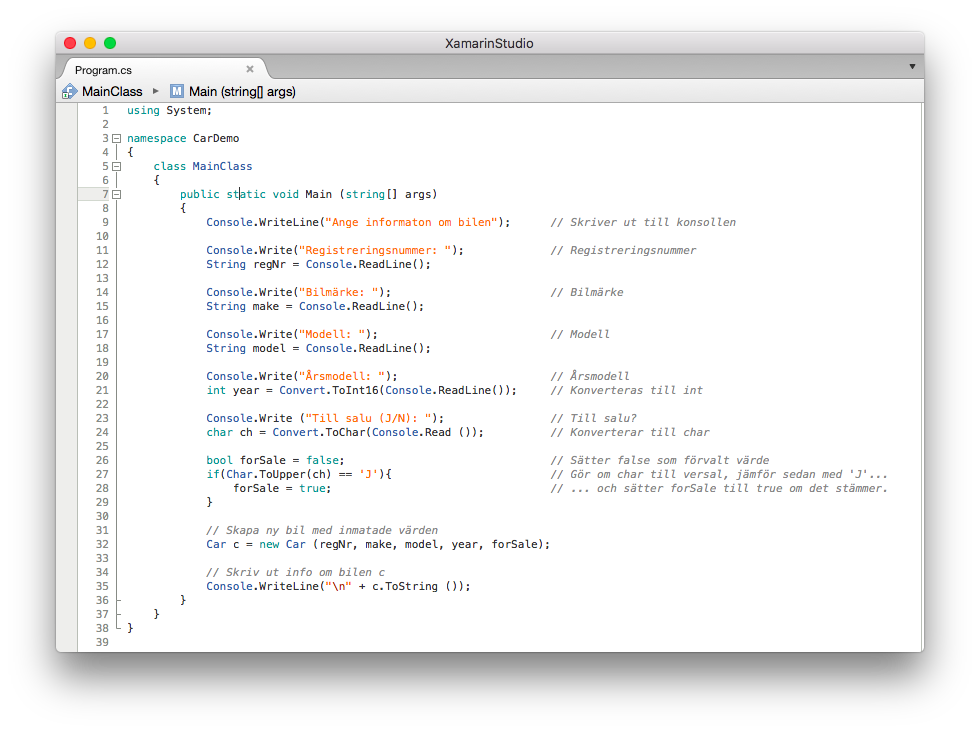Viewport: 980px width, 732px height.
Task: Click 'if(Char.ToUpper(ch) == 'J'){' line
Action: [299, 474]
